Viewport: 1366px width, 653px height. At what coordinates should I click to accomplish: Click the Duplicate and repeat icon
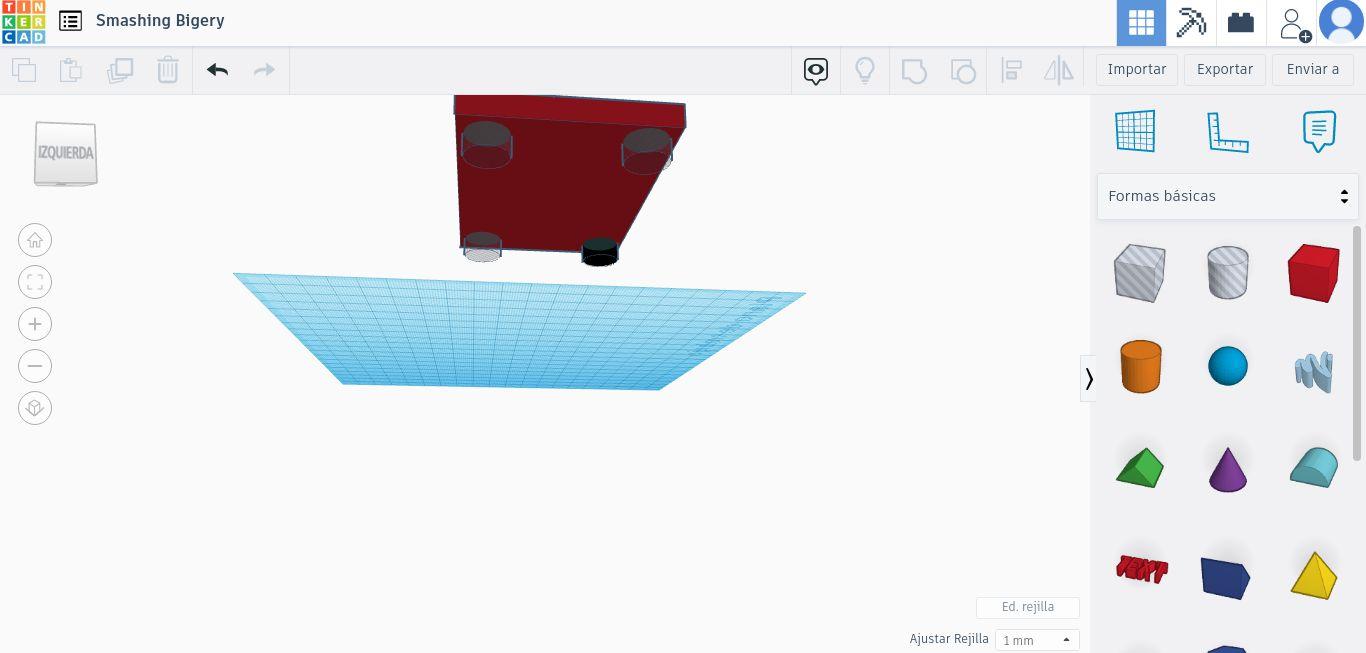click(x=120, y=70)
